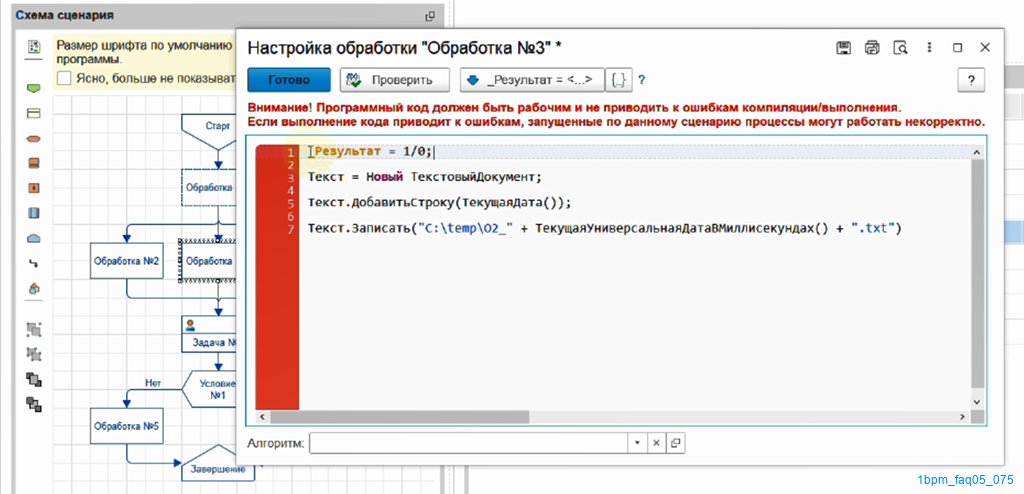Image resolution: width=1024 pixels, height=494 pixels.
Task: Select the green start-point shape tool
Action: pyautogui.click(x=33, y=88)
